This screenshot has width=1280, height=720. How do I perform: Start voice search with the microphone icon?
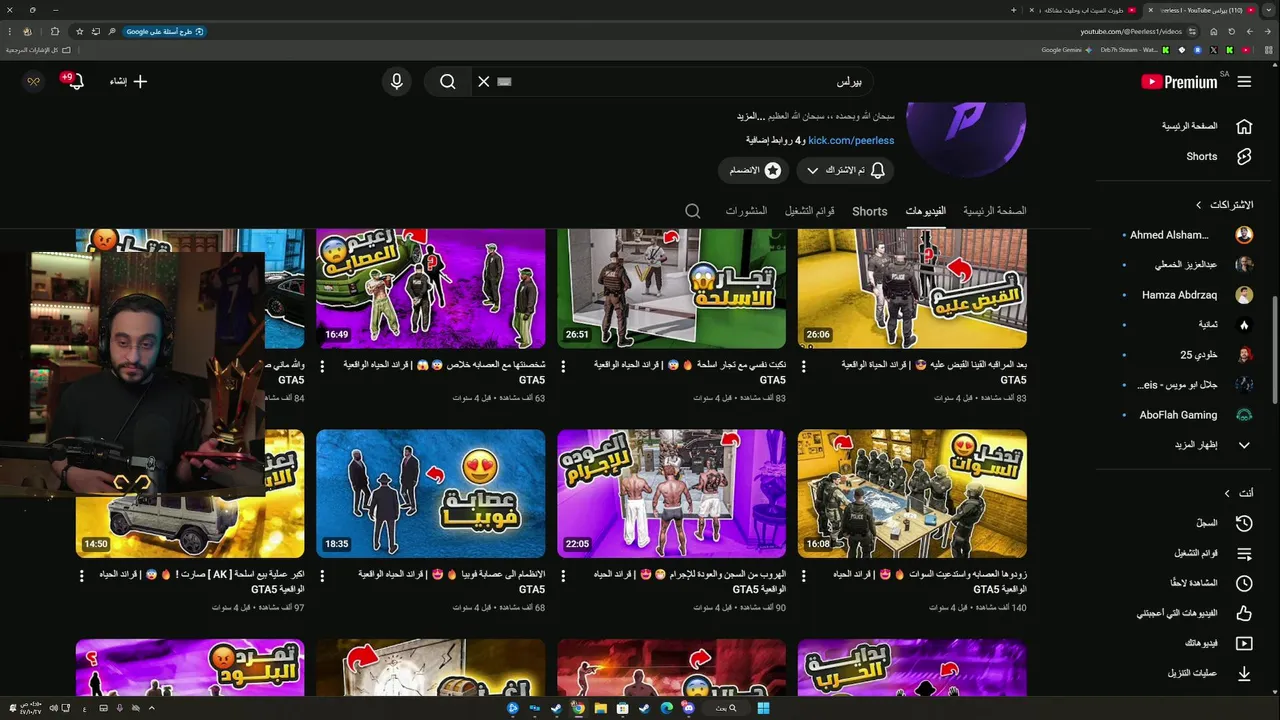click(397, 82)
